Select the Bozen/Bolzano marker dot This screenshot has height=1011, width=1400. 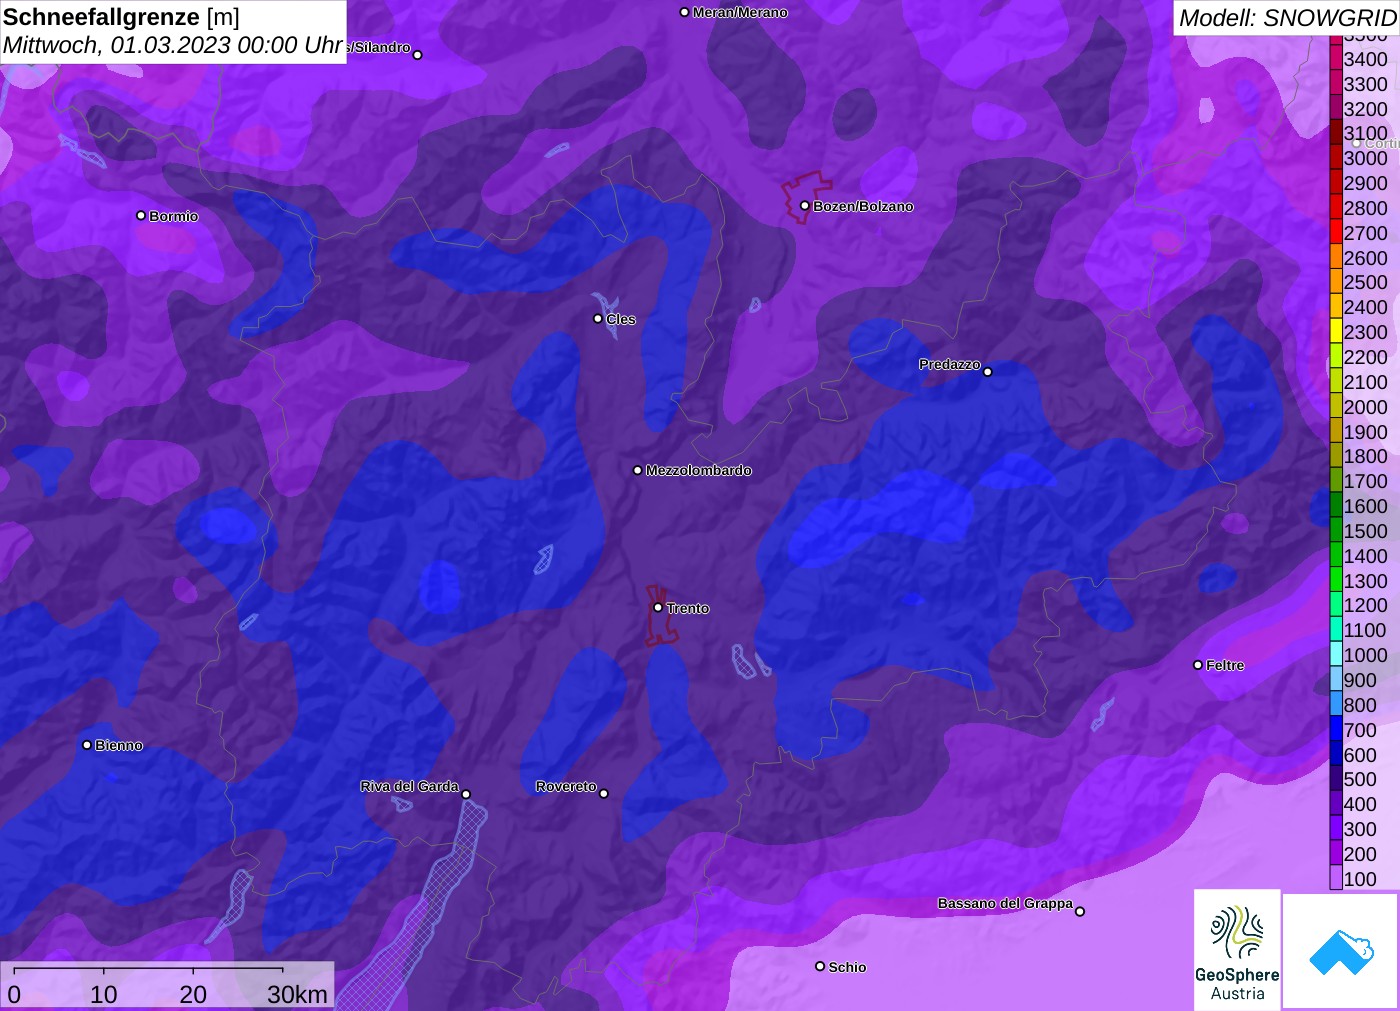click(x=804, y=206)
